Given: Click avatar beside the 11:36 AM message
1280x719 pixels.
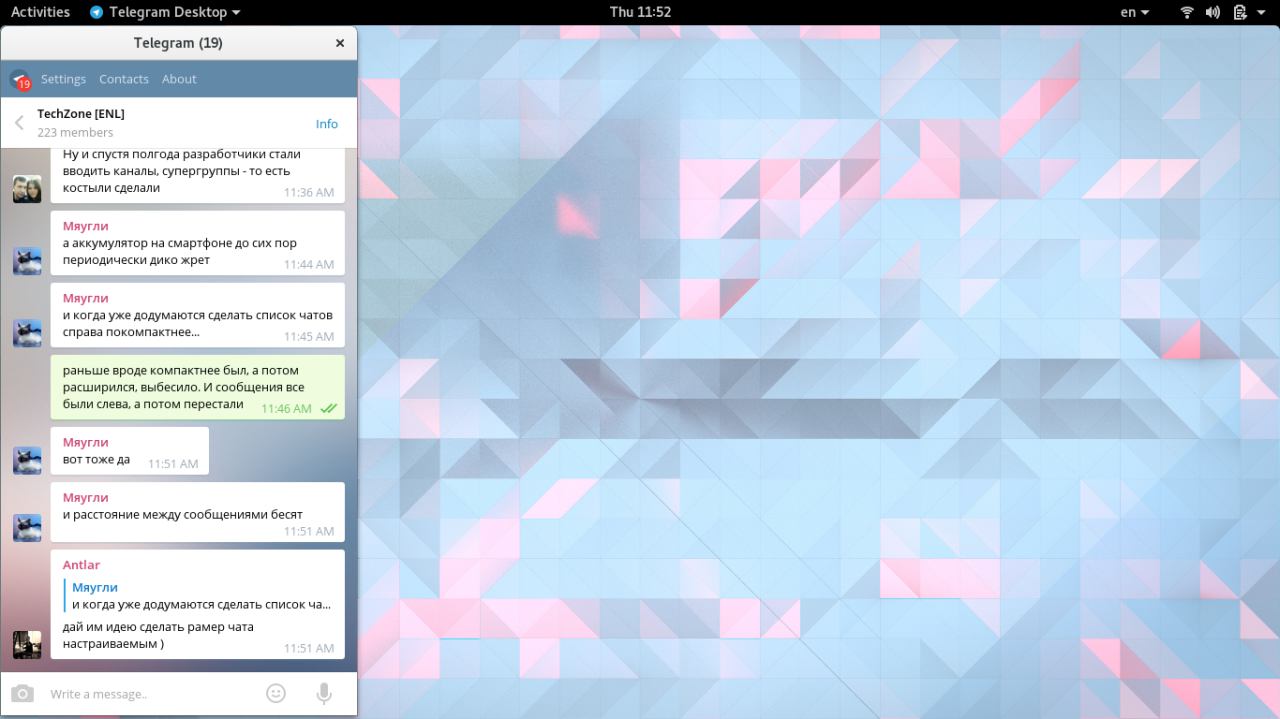Looking at the screenshot, I should pyautogui.click(x=27, y=188).
